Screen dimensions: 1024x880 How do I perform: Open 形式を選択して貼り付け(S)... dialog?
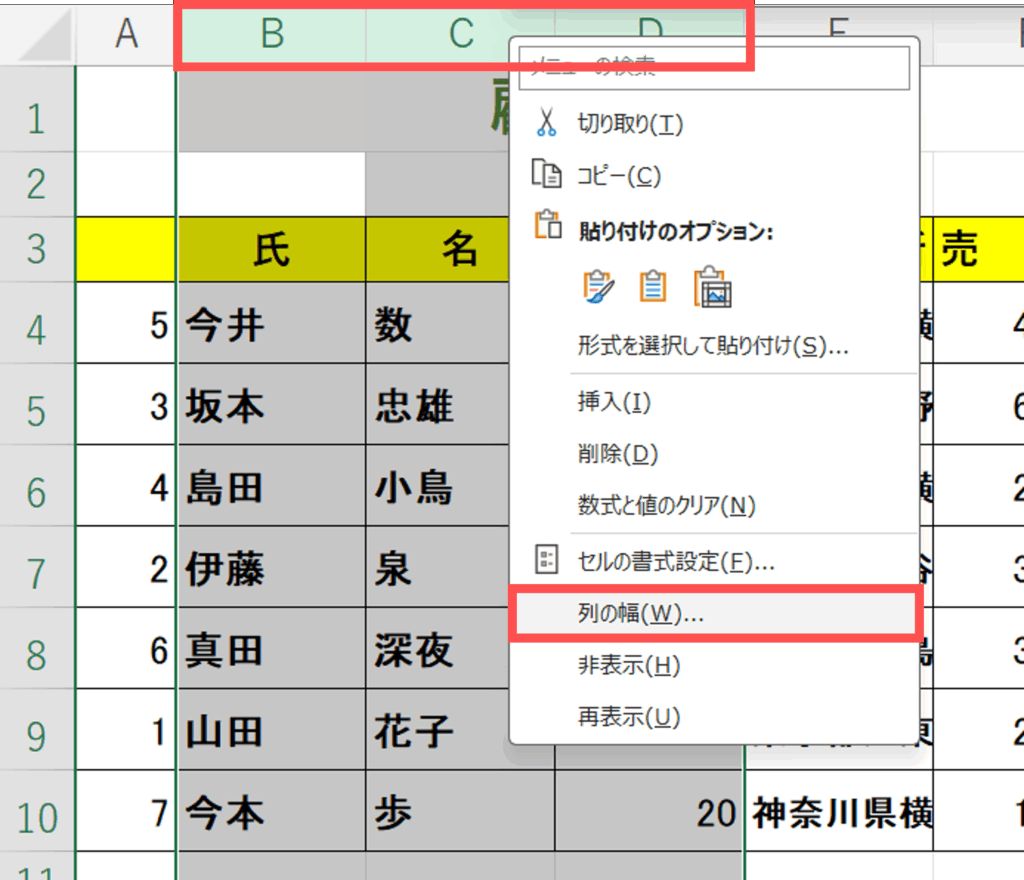click(712, 346)
